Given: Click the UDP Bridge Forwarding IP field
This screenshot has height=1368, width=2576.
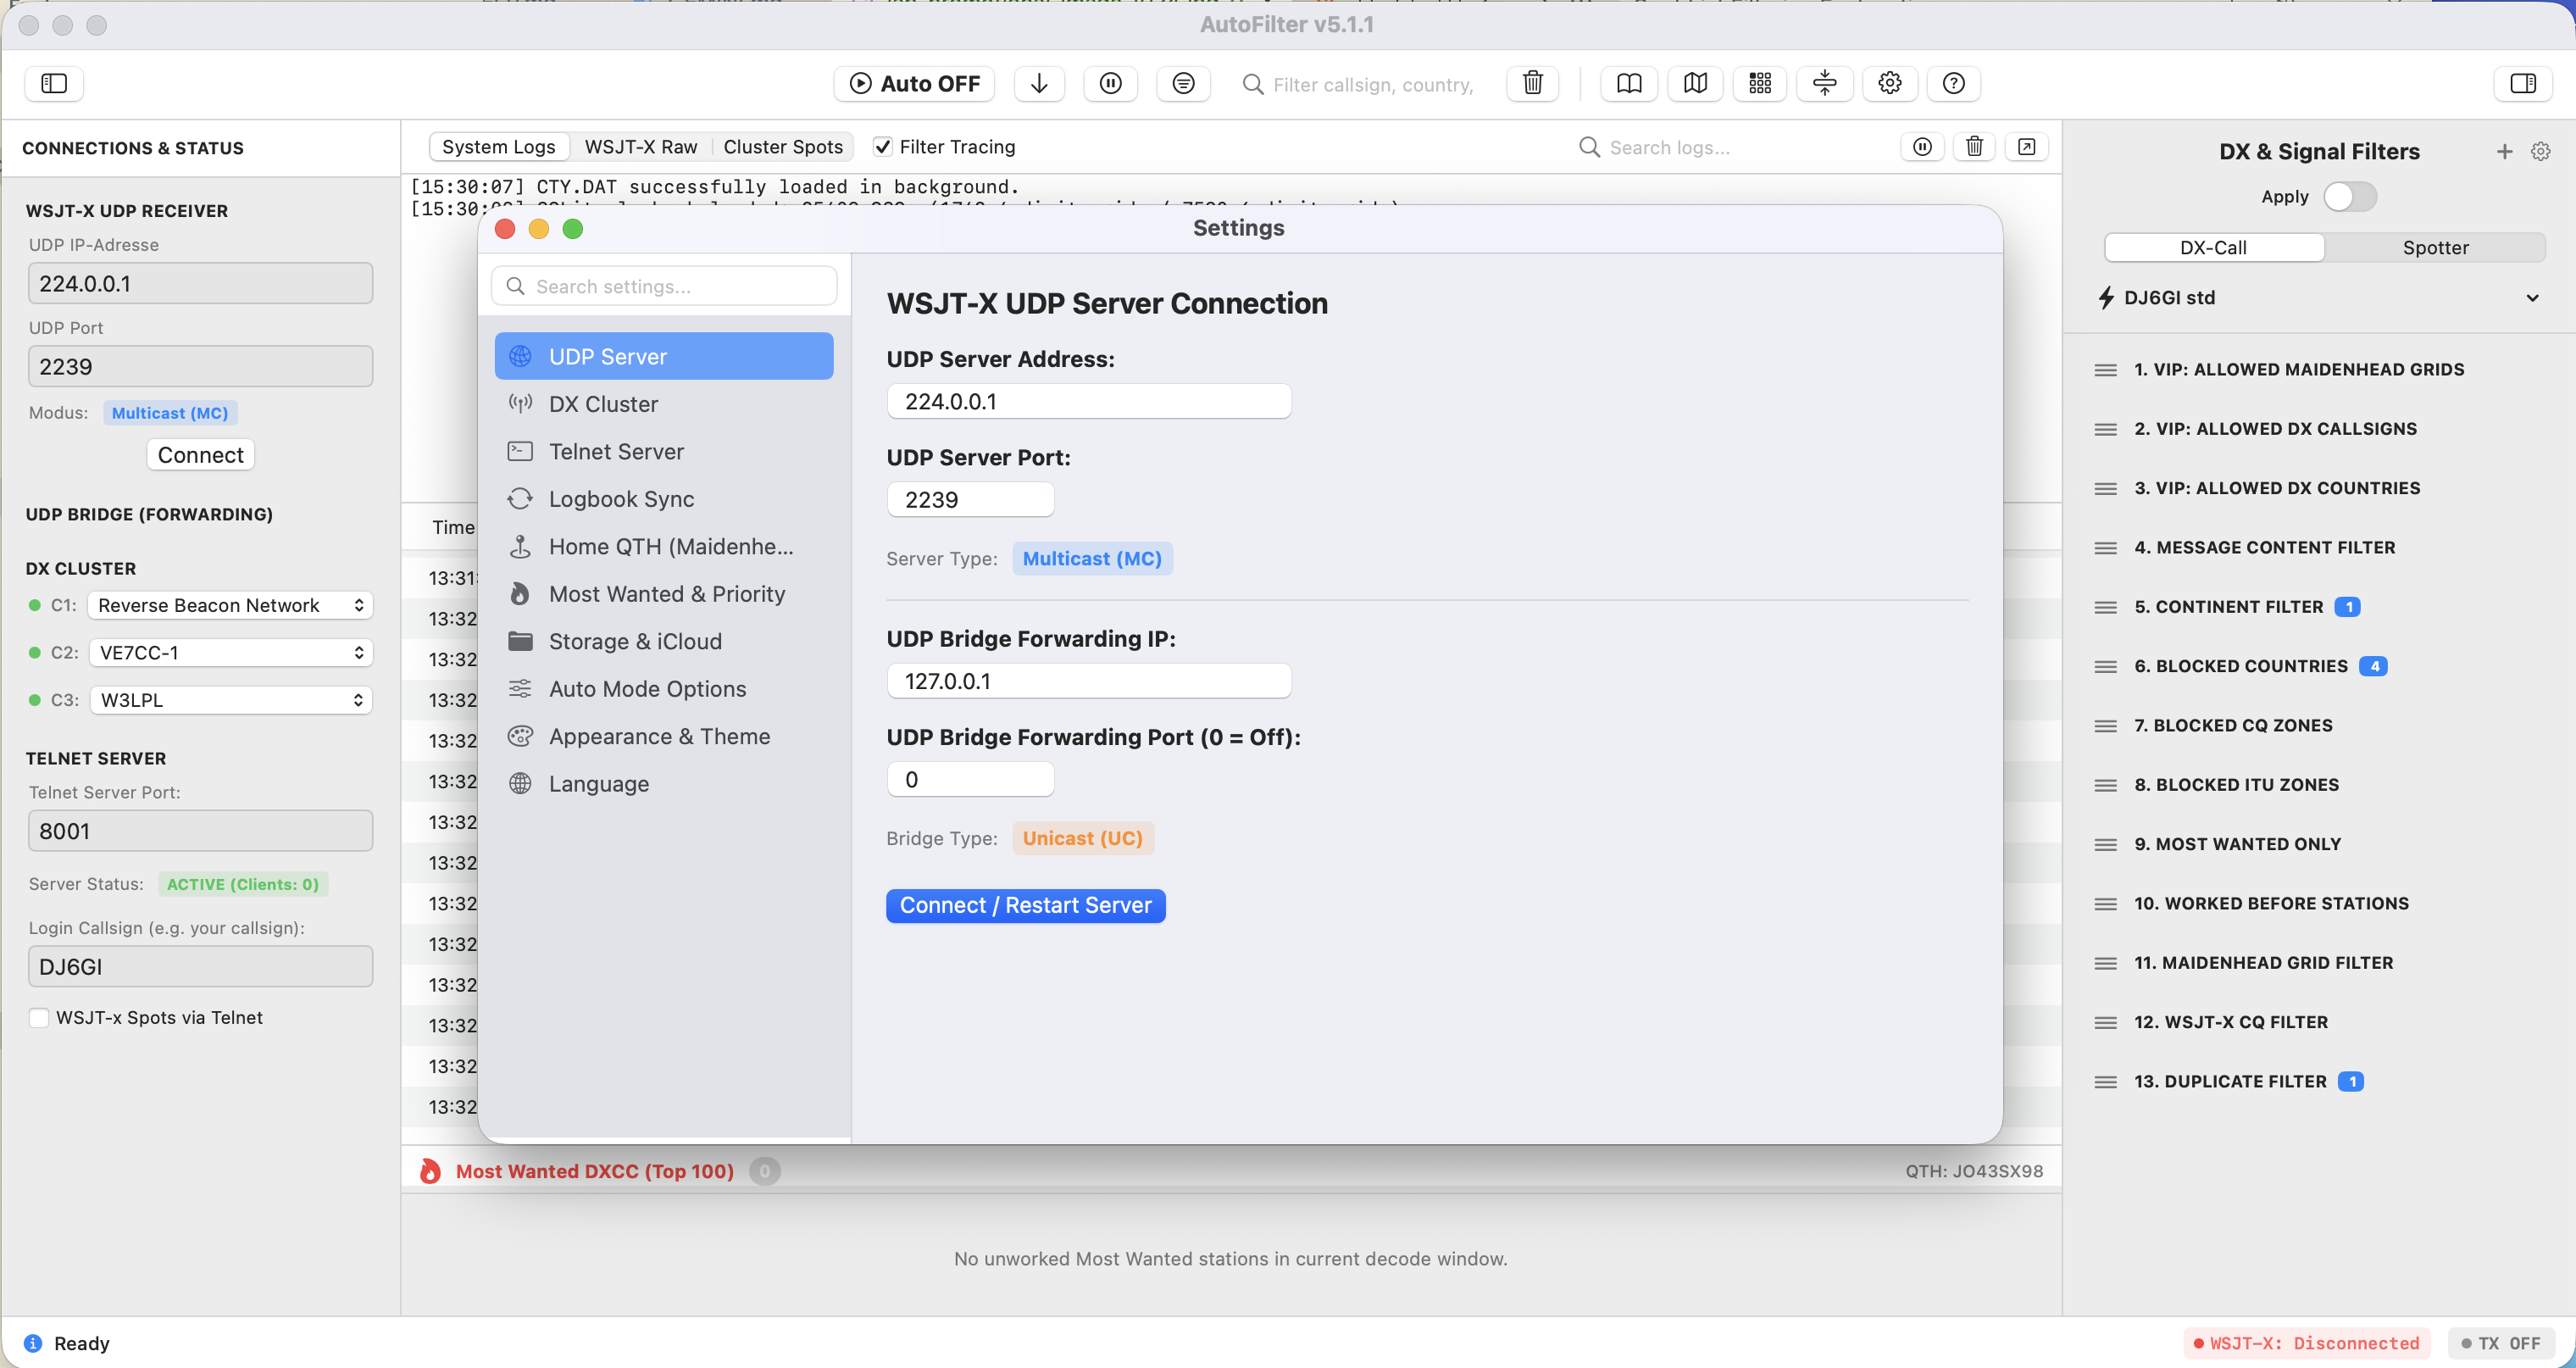Looking at the screenshot, I should pos(1089,682).
